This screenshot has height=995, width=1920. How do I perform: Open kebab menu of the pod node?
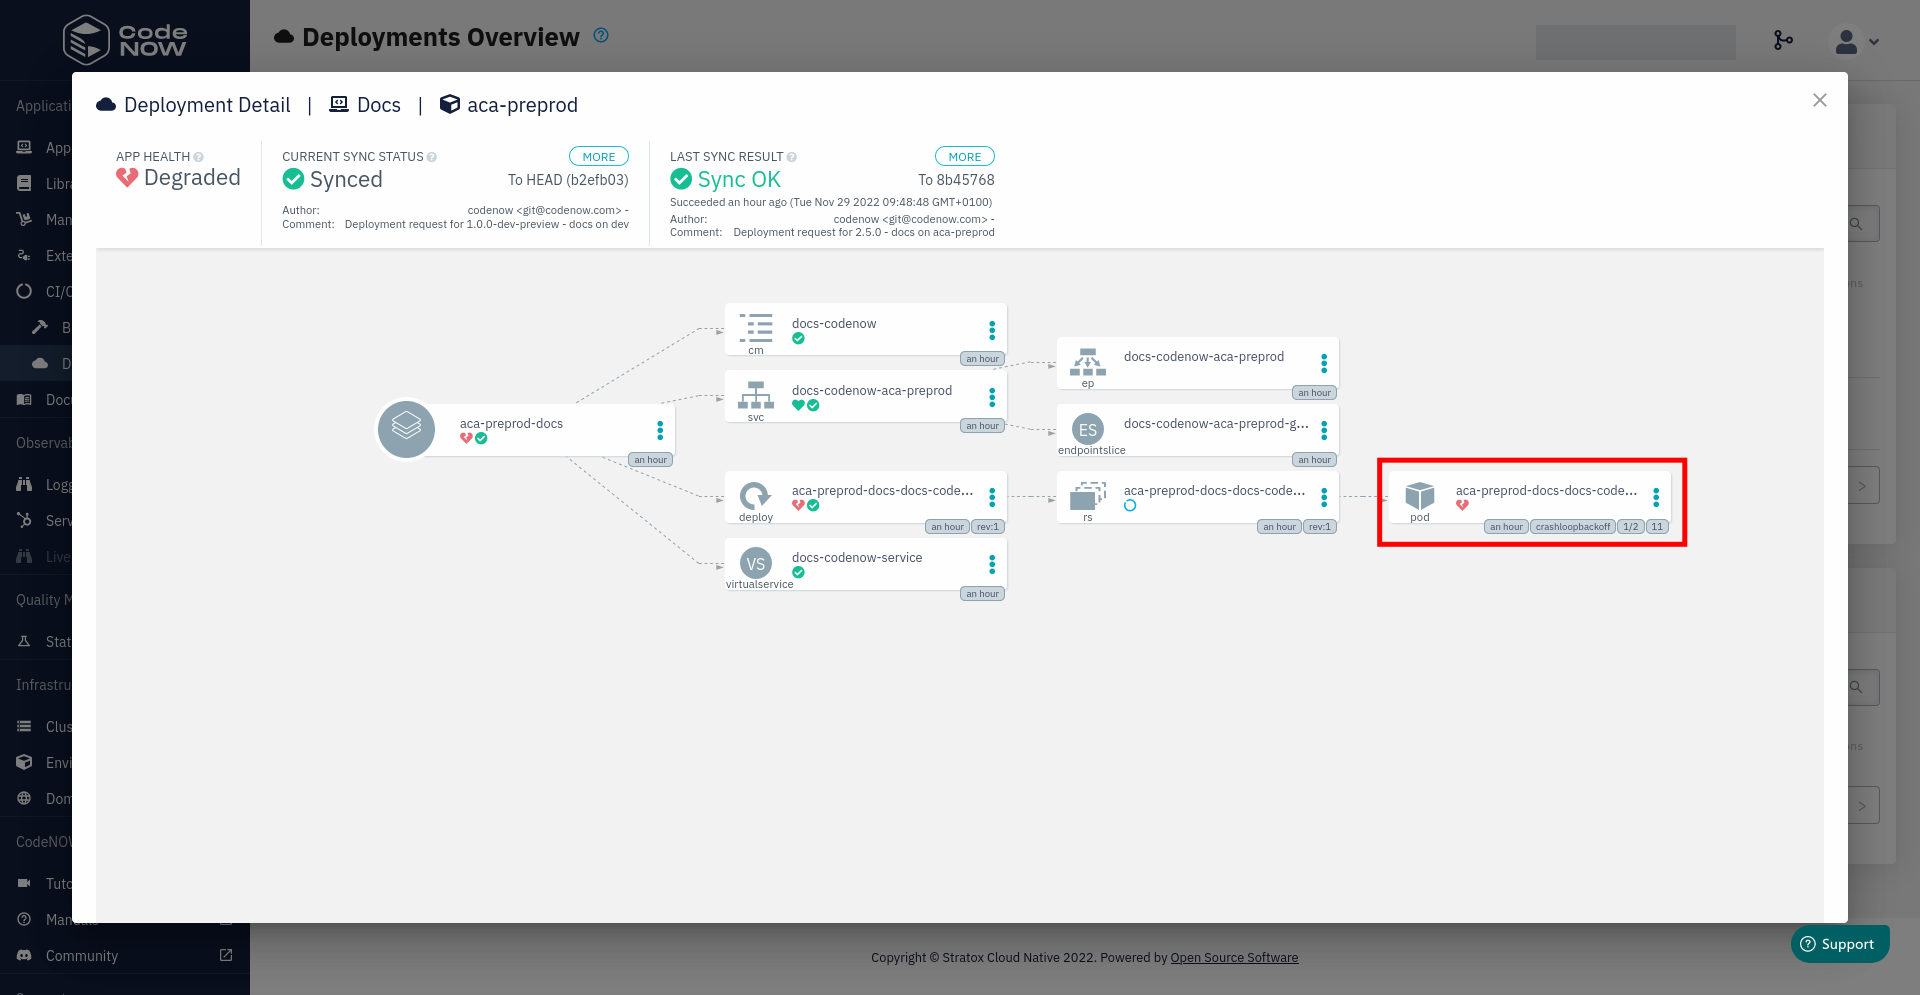1656,497
